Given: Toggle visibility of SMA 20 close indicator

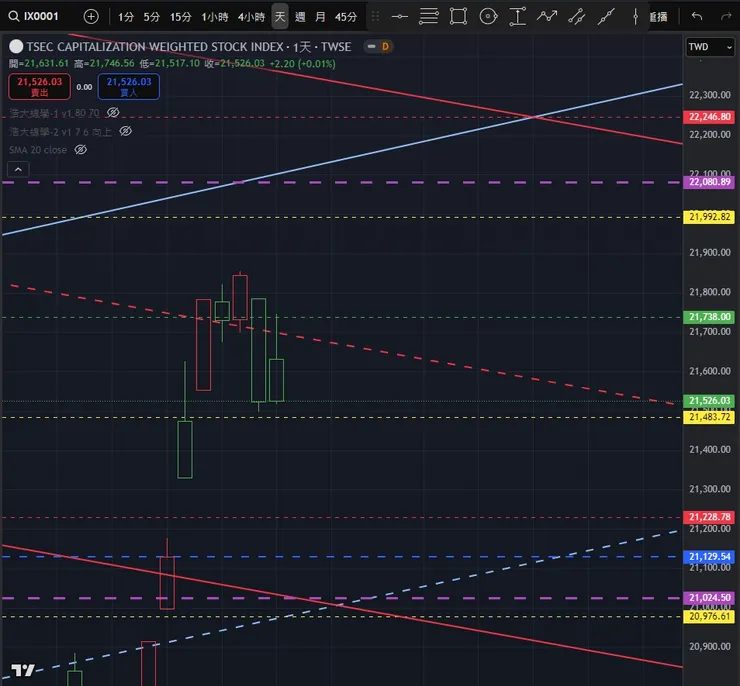Looking at the screenshot, I should pyautogui.click(x=81, y=150).
